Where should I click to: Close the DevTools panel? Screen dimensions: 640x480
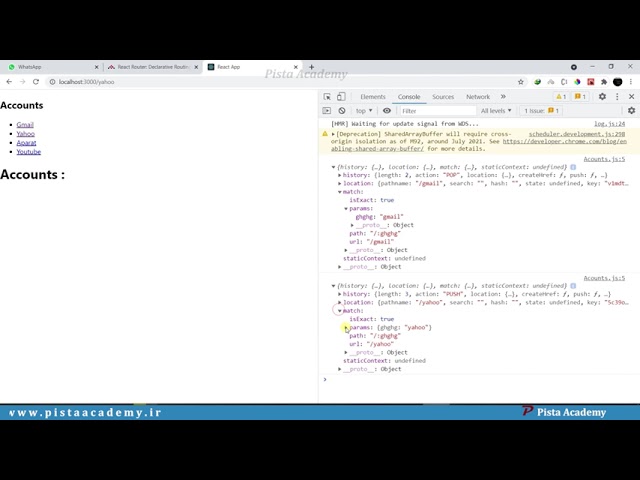tap(631, 97)
